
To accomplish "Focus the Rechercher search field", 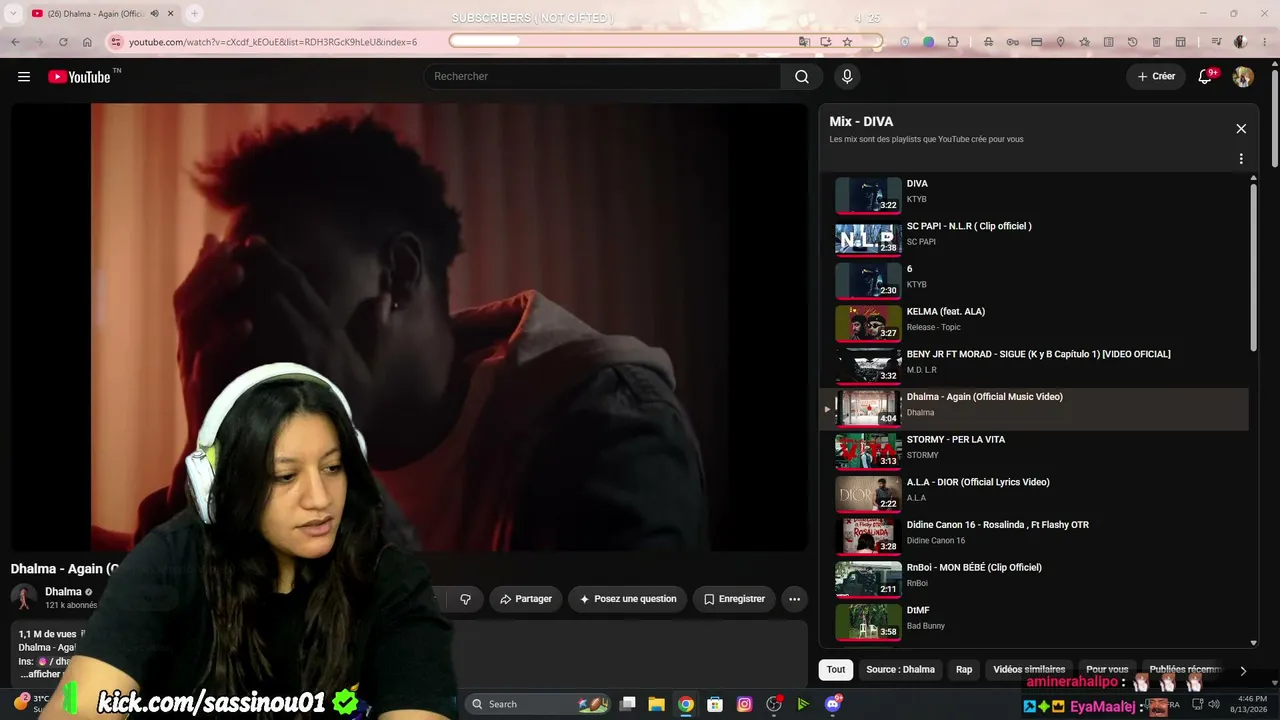I will (603, 77).
